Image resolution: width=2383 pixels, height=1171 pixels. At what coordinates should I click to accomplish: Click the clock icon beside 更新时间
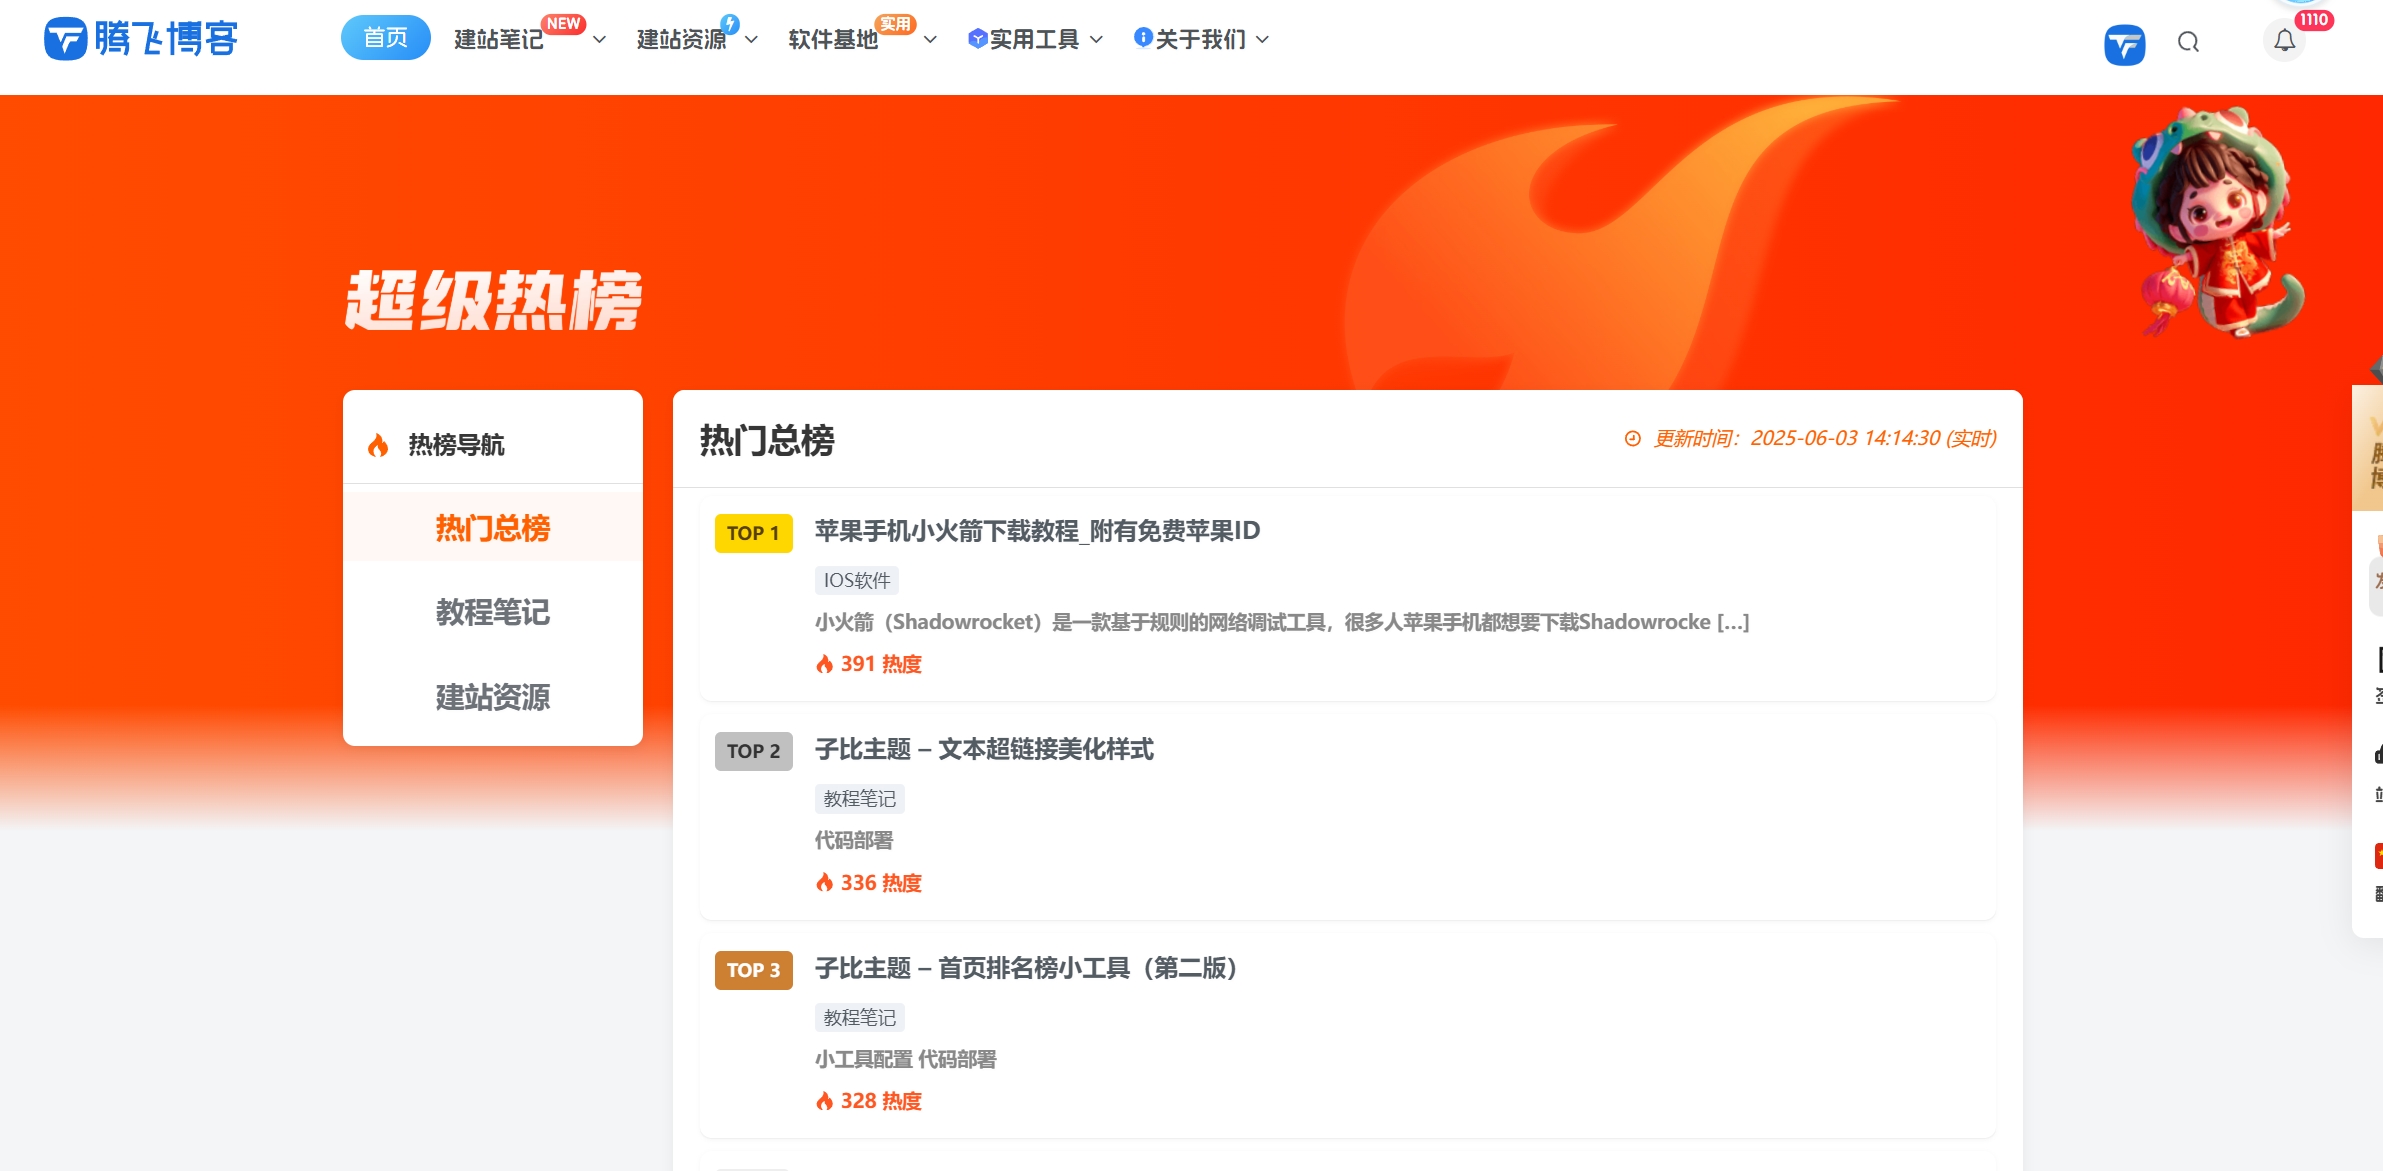click(1632, 439)
